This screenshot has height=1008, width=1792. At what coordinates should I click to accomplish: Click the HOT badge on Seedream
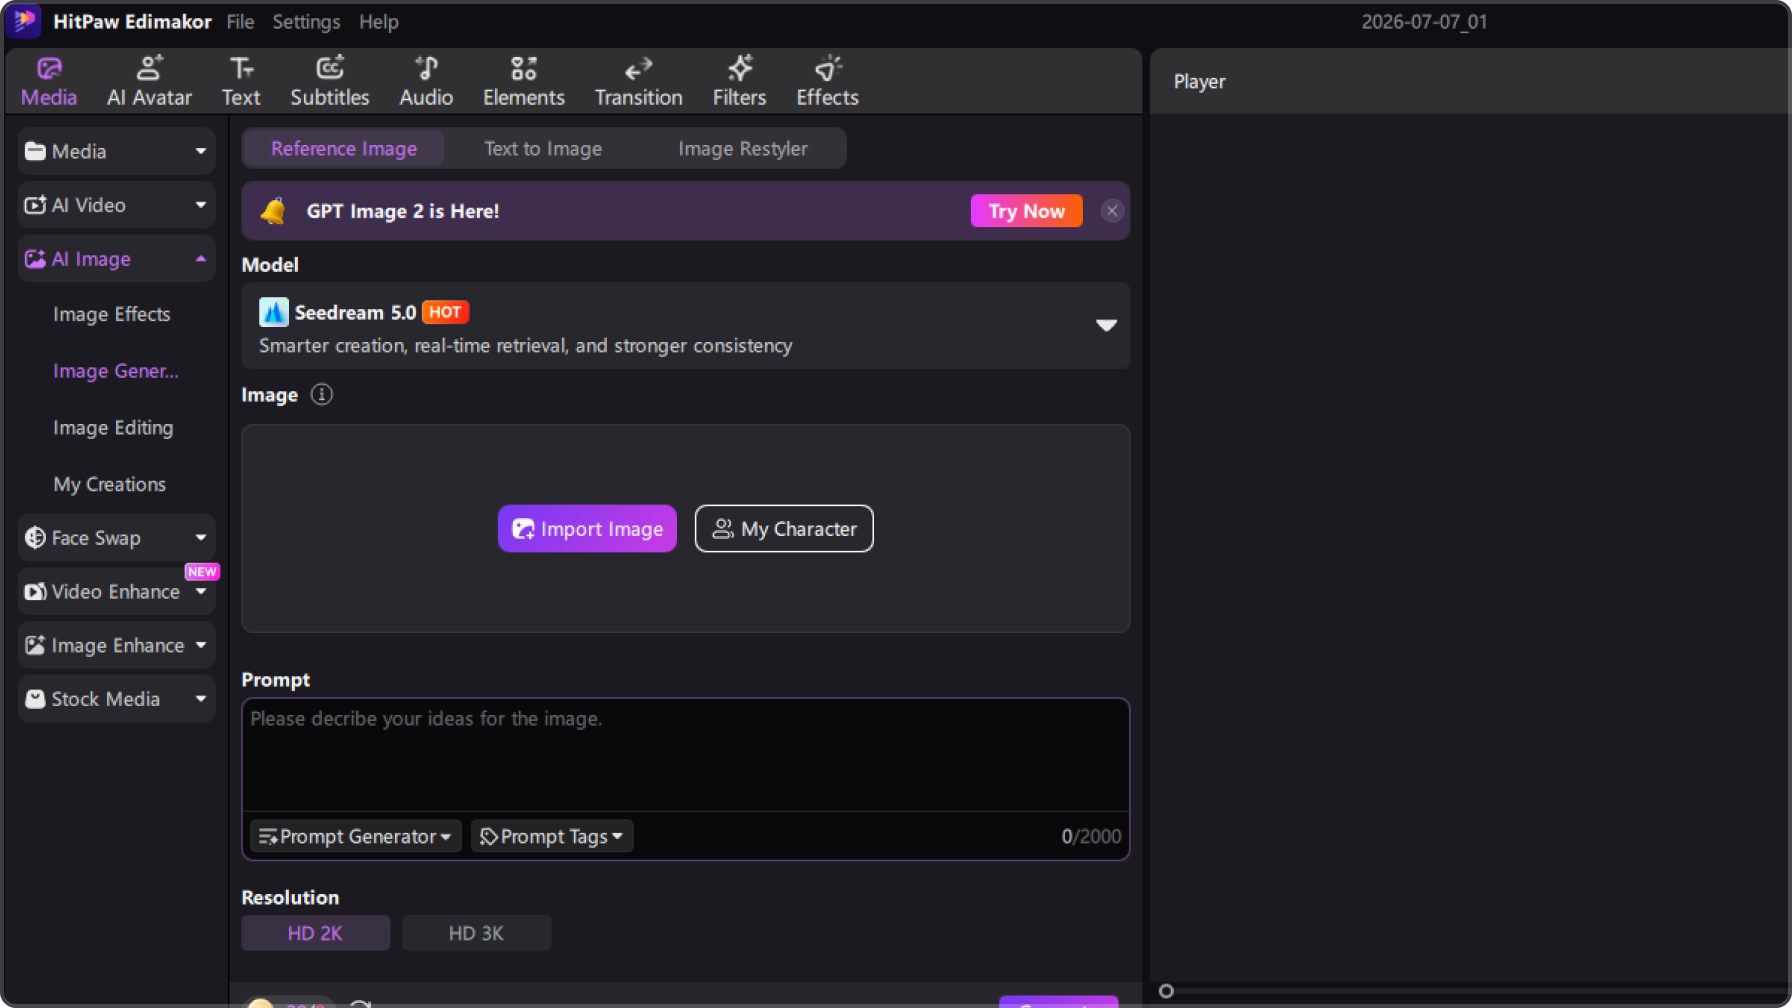click(445, 312)
